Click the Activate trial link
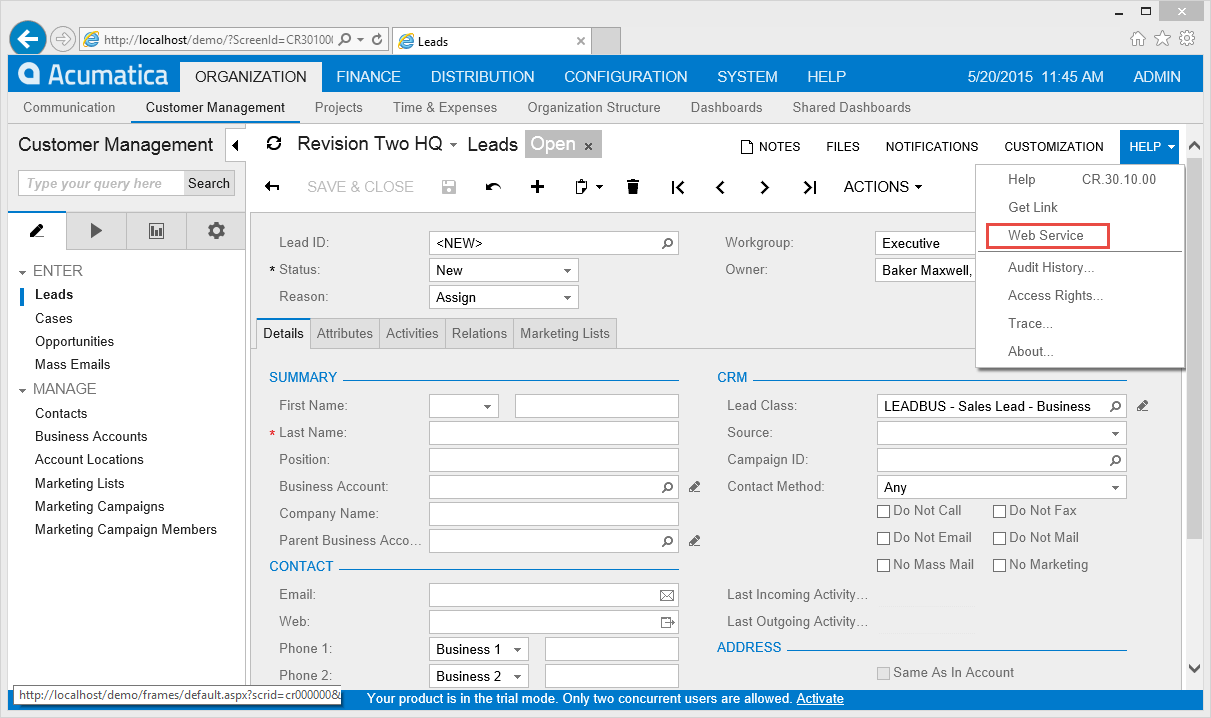Viewport: 1211px width, 718px height. tap(819, 698)
